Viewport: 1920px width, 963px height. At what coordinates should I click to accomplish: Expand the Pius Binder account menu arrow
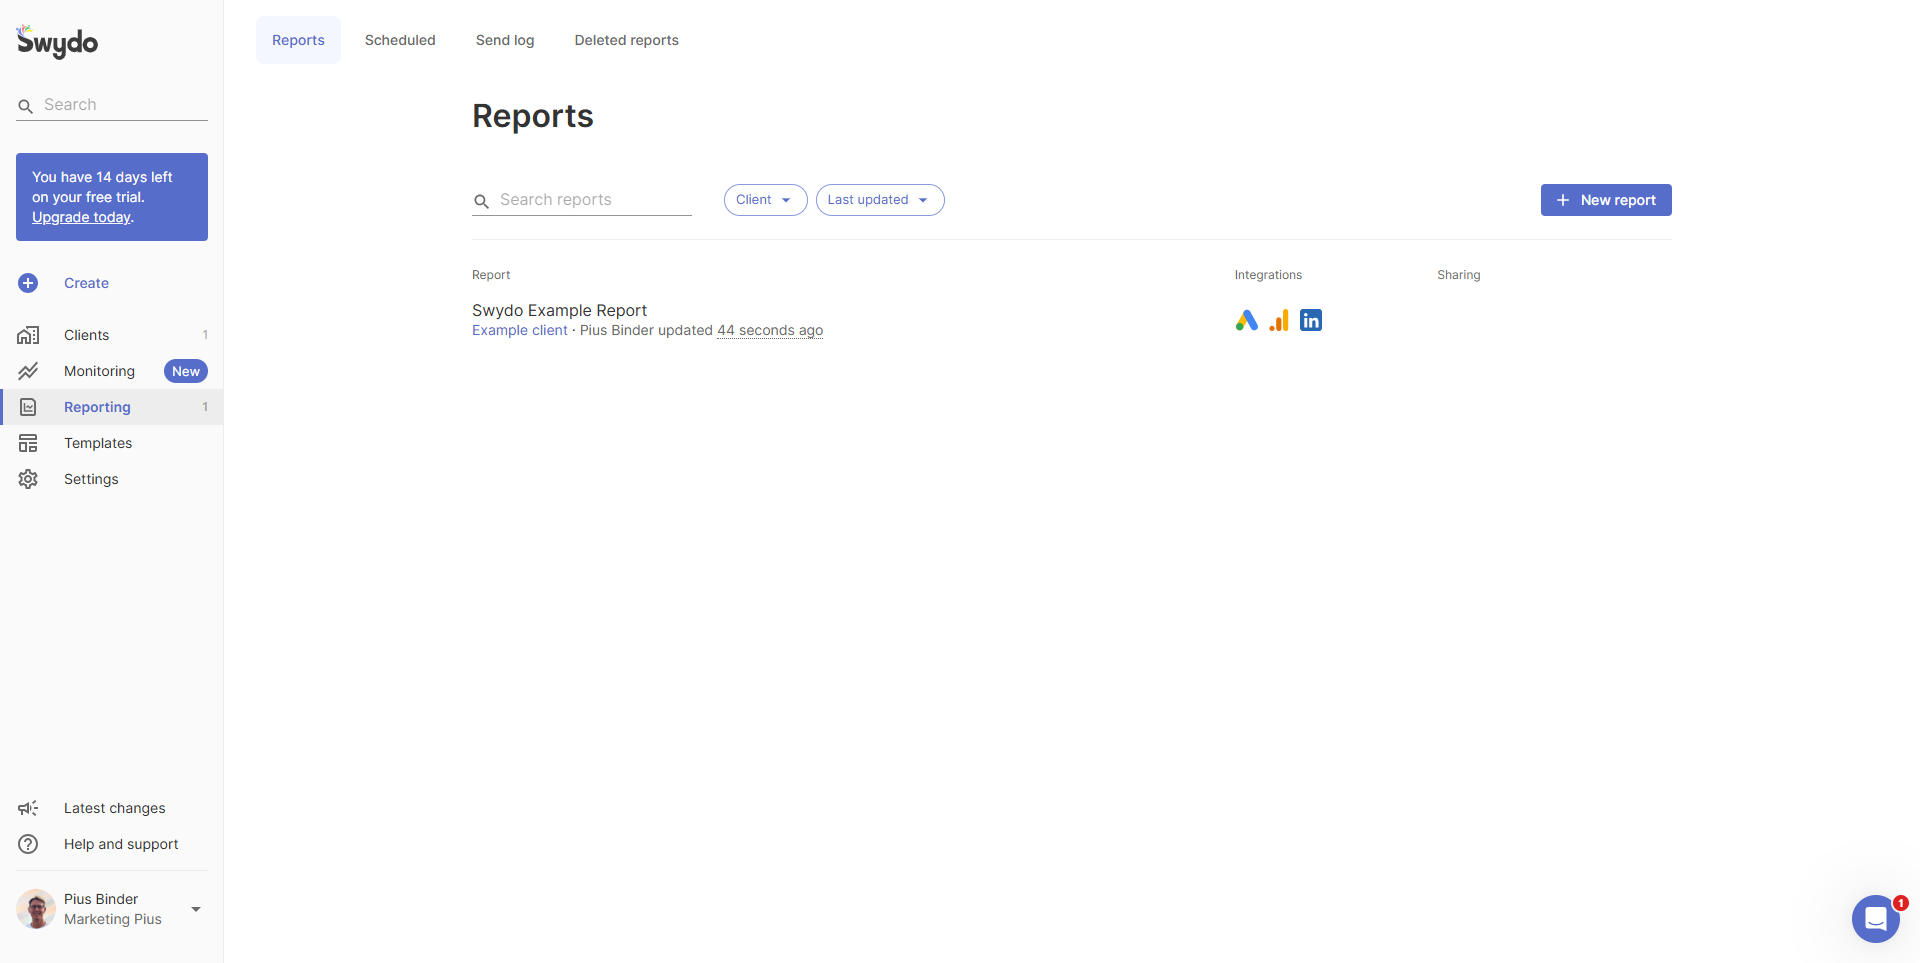coord(196,909)
